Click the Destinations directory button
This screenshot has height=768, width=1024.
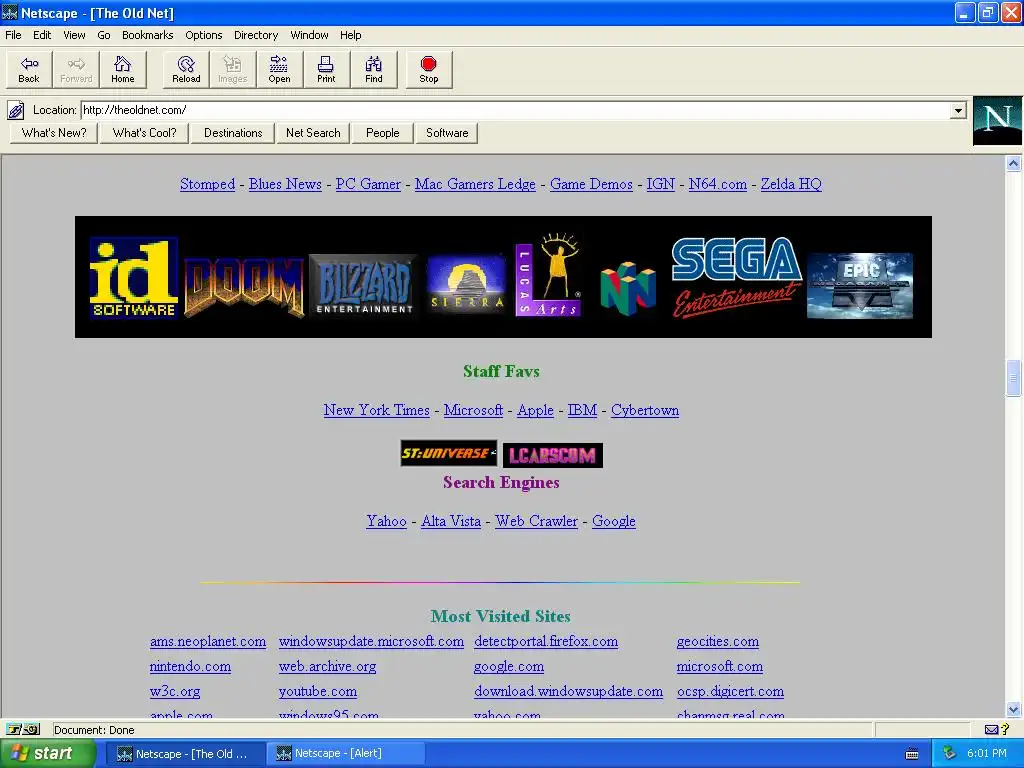coord(232,133)
